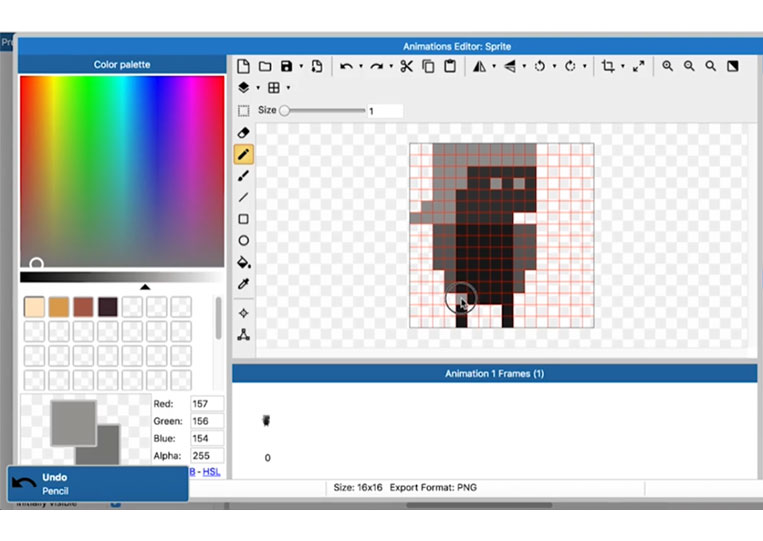763x541 pixels.
Task: Flip sprite horizontally
Action: tap(479, 66)
